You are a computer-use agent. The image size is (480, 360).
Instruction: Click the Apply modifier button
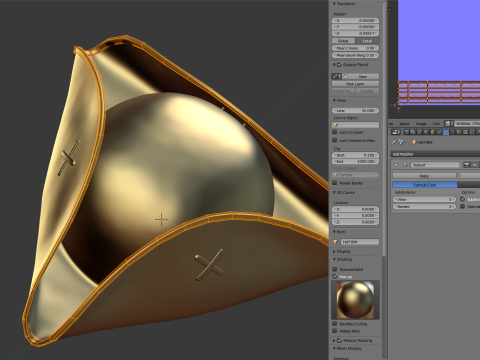tap(424, 176)
